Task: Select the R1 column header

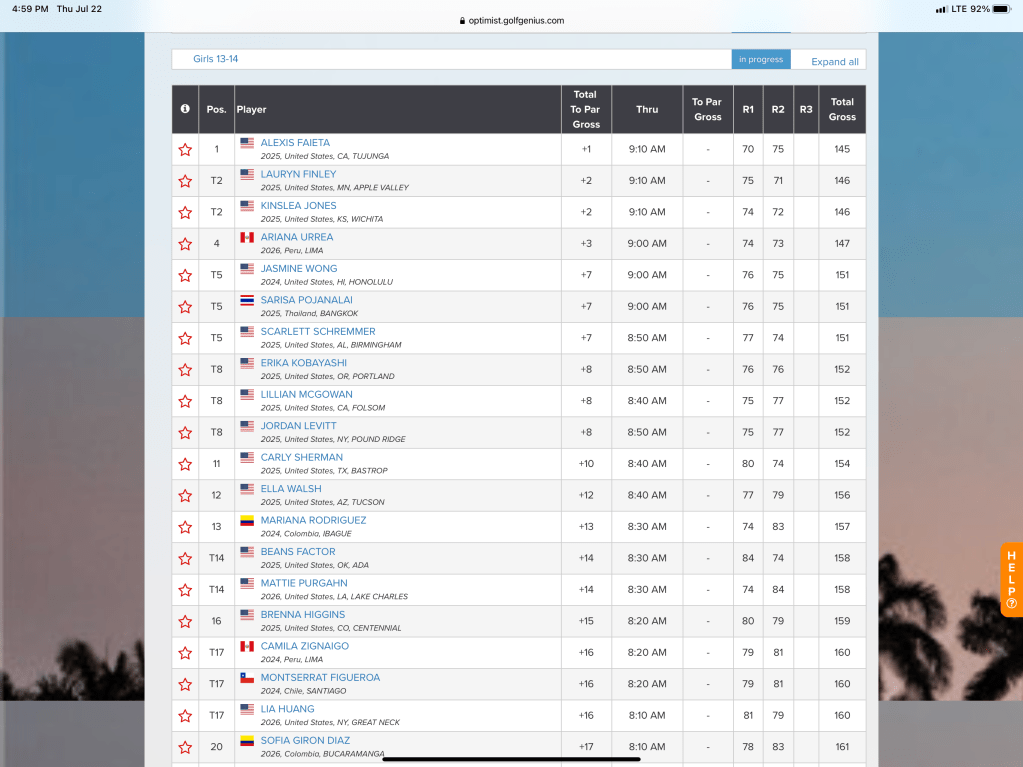Action: (748, 109)
